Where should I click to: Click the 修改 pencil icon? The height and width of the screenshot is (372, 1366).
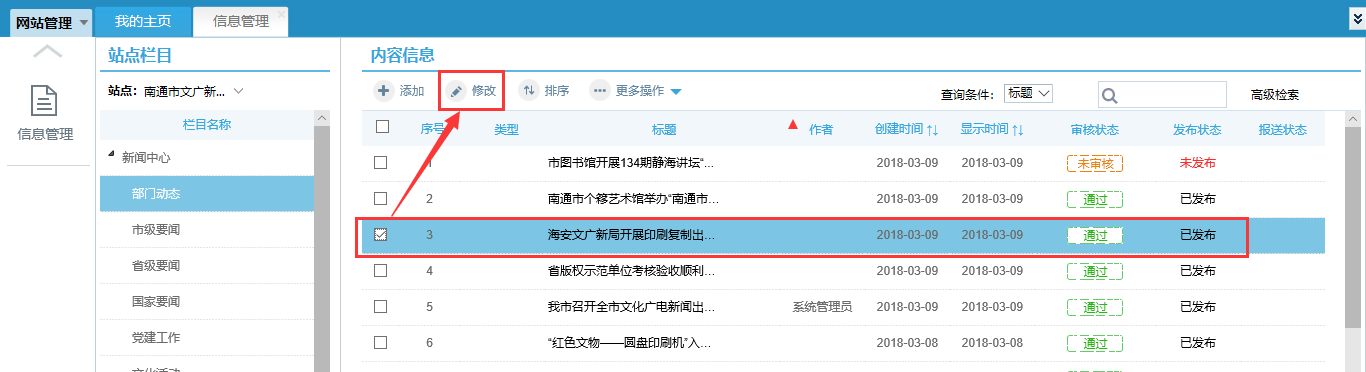[x=456, y=91]
